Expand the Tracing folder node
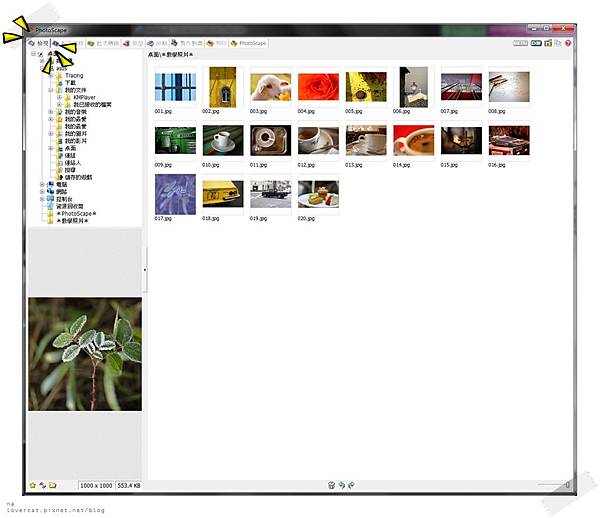This screenshot has width=600, height=518. pos(51,76)
